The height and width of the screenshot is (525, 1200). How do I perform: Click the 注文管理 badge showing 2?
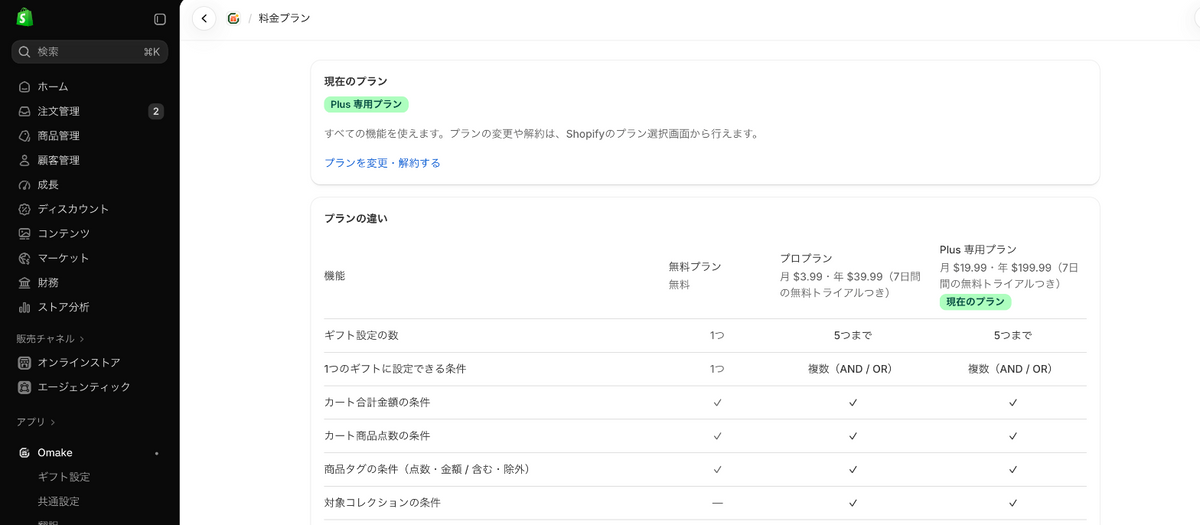(x=156, y=111)
